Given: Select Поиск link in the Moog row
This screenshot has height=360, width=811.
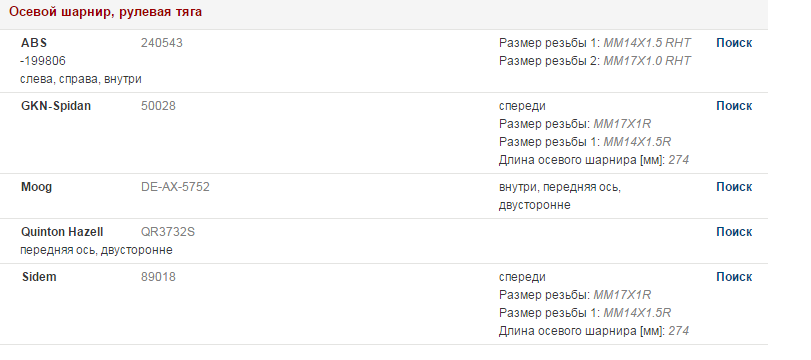Looking at the screenshot, I should [x=734, y=187].
